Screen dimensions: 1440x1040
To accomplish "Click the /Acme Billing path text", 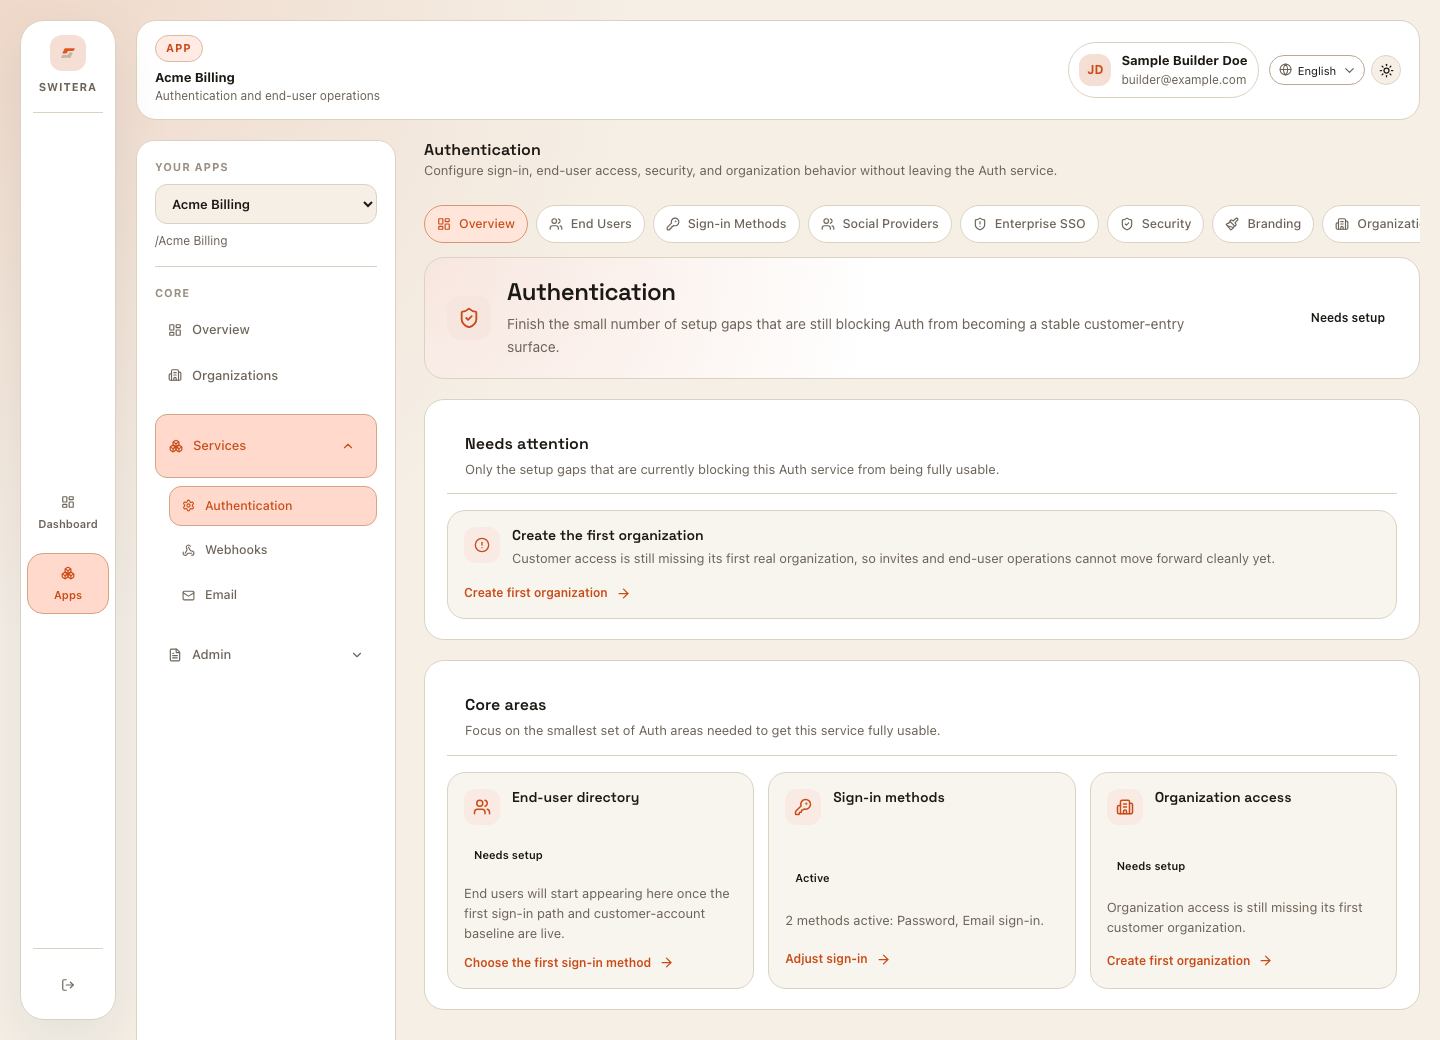I will click(x=191, y=241).
